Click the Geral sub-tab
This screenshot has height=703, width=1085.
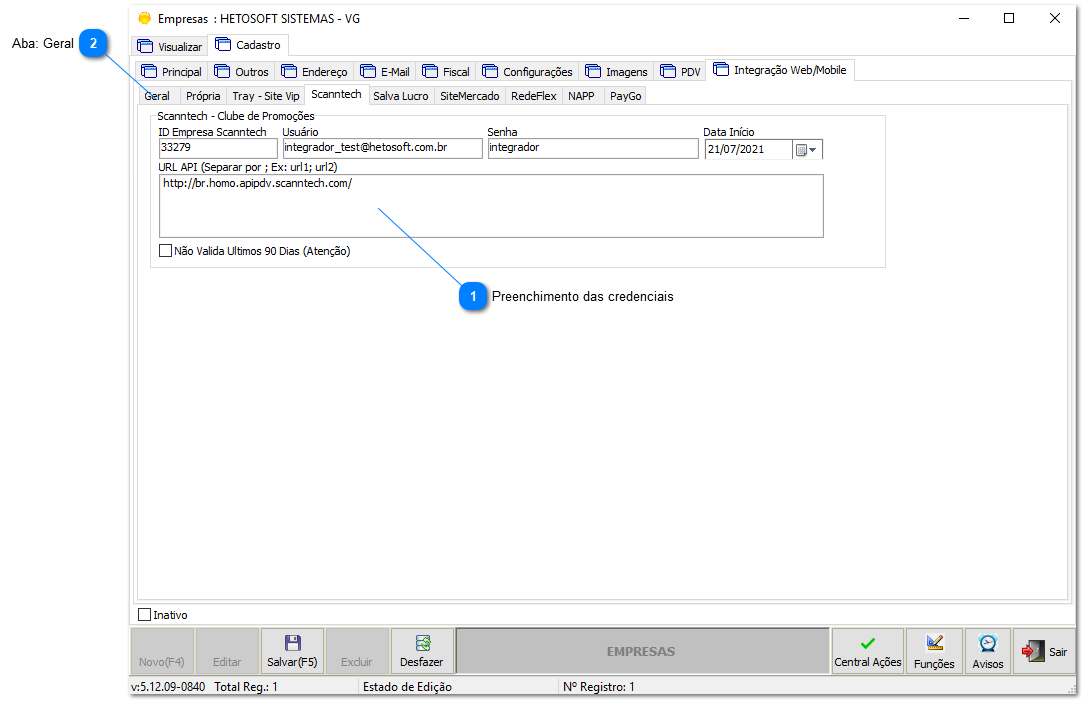coord(157,96)
